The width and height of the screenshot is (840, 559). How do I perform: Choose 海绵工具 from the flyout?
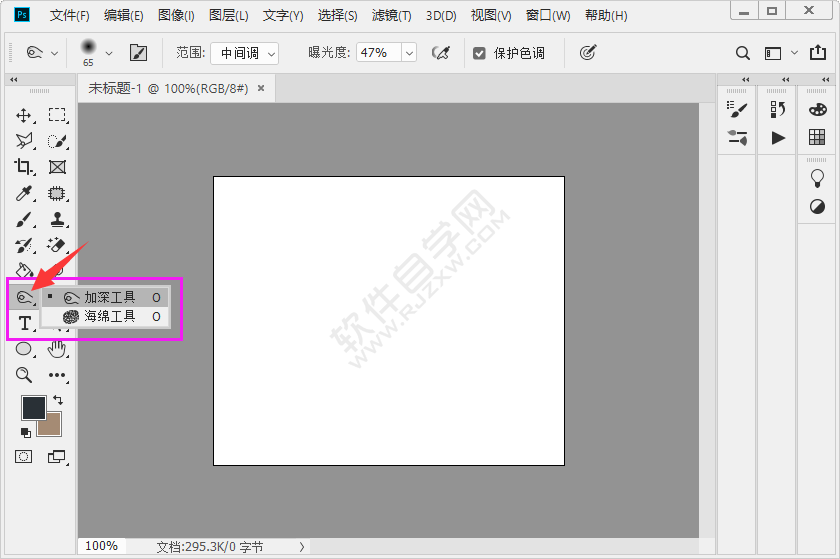pyautogui.click(x=106, y=316)
